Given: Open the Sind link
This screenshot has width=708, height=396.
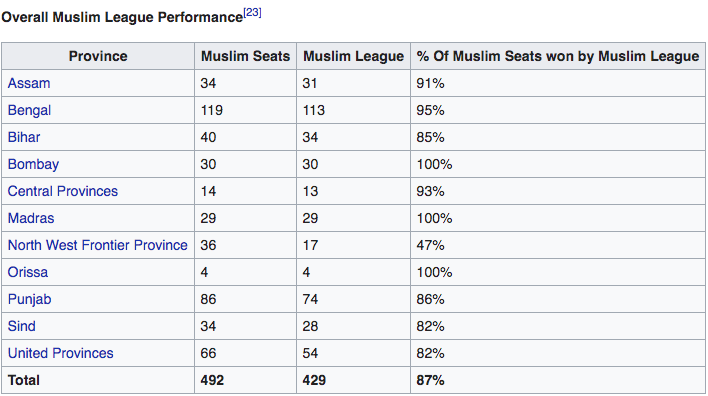Looking at the screenshot, I should coord(22,326).
